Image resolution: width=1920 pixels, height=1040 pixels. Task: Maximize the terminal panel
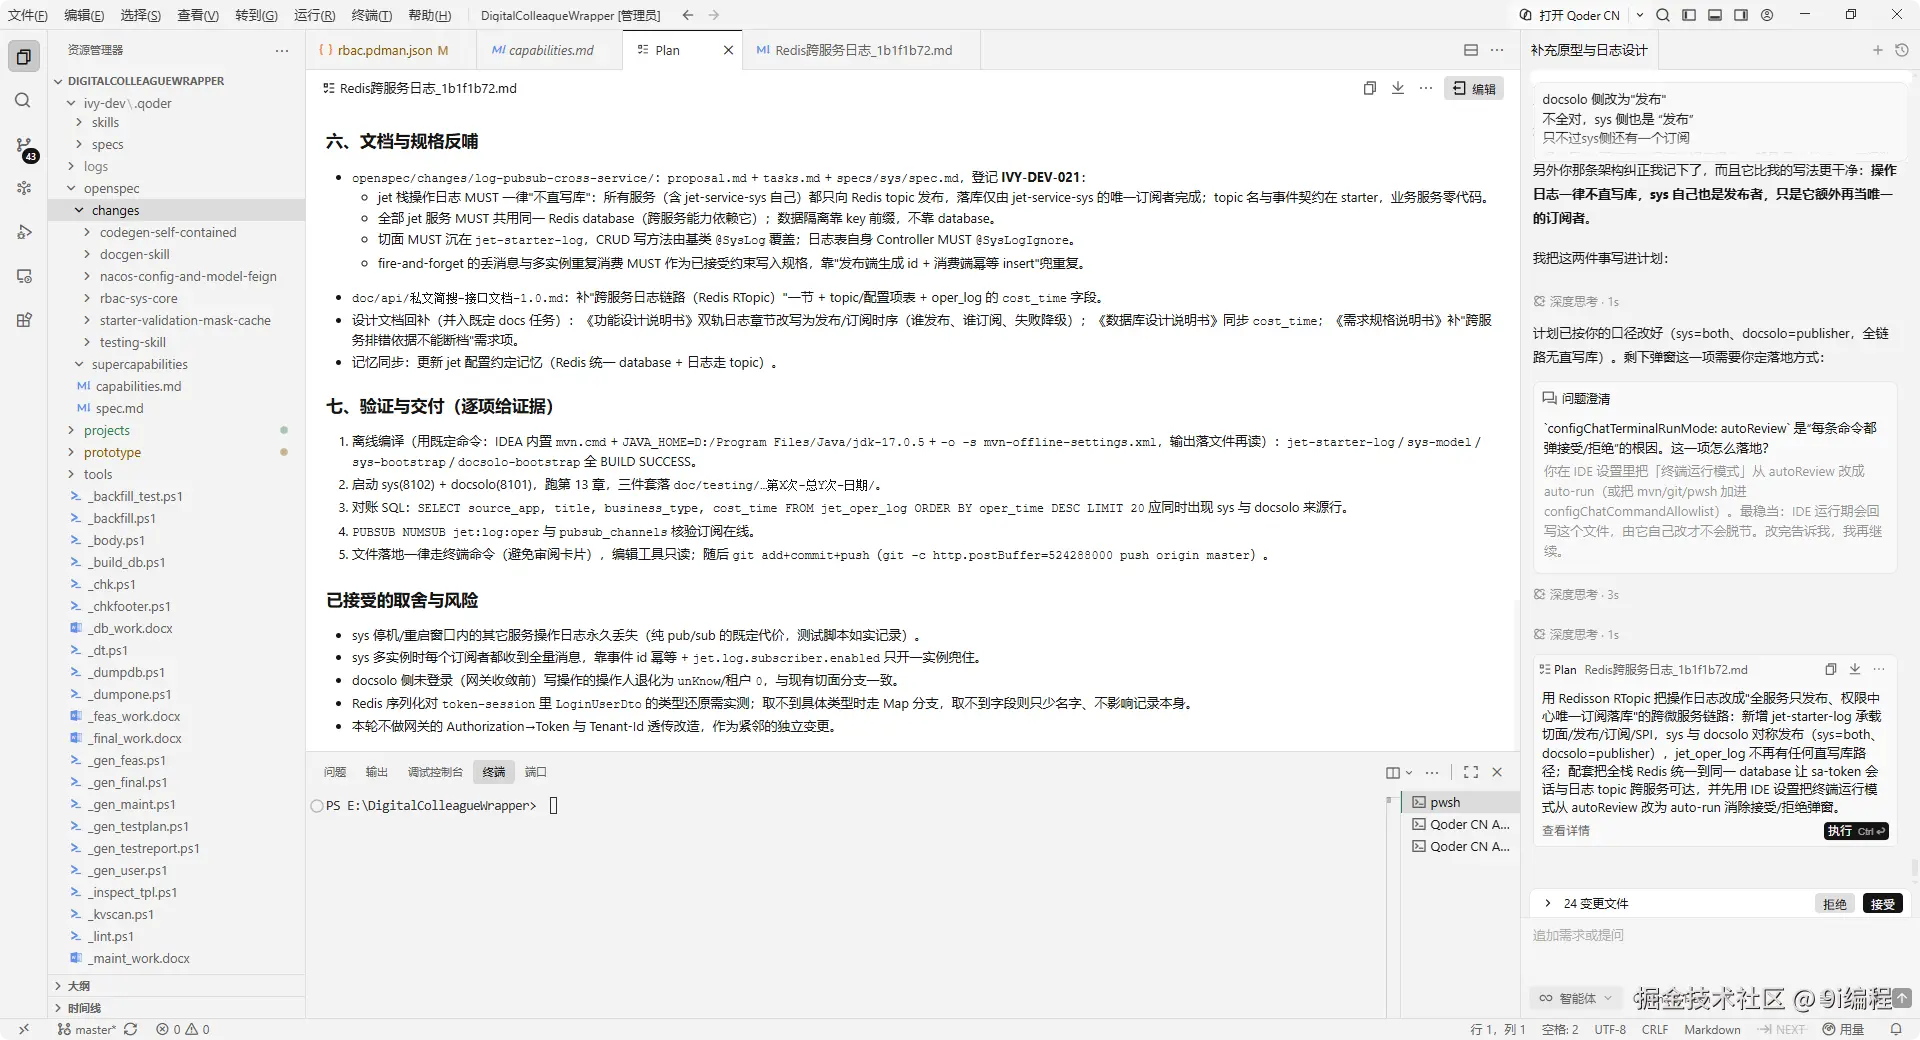point(1471,772)
